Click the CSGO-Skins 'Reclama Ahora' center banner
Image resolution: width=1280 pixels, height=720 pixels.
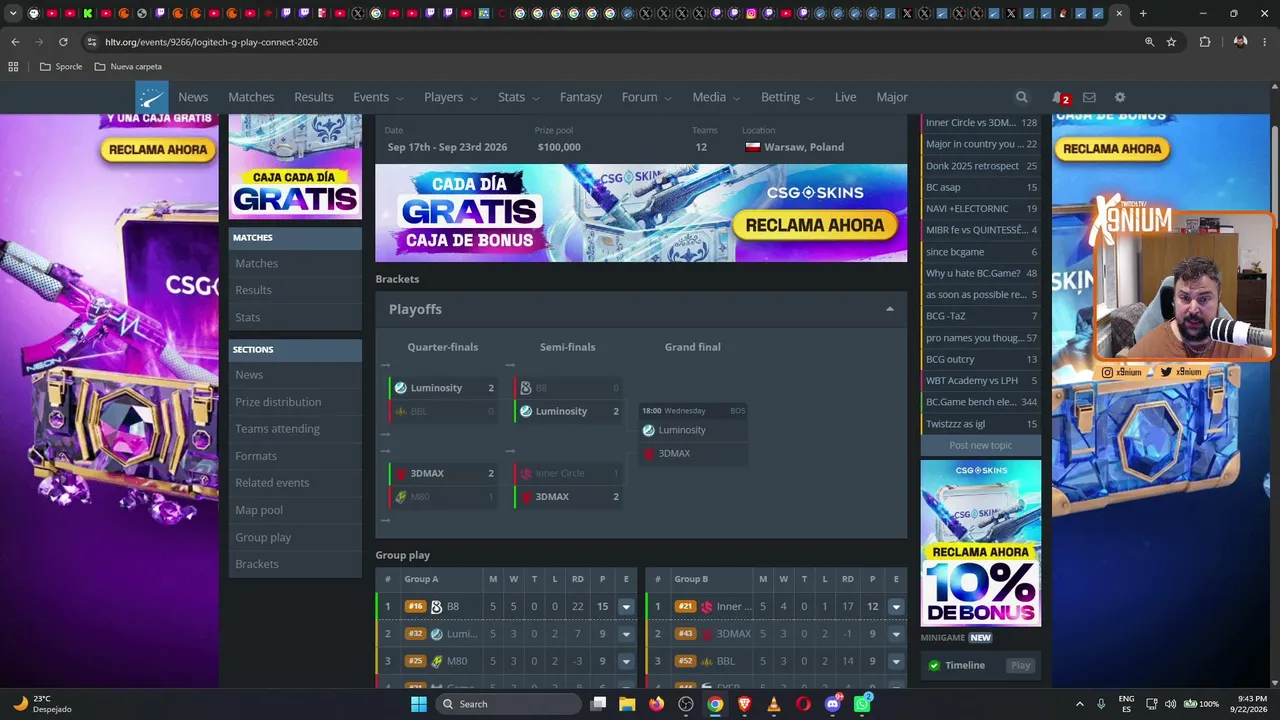point(641,213)
